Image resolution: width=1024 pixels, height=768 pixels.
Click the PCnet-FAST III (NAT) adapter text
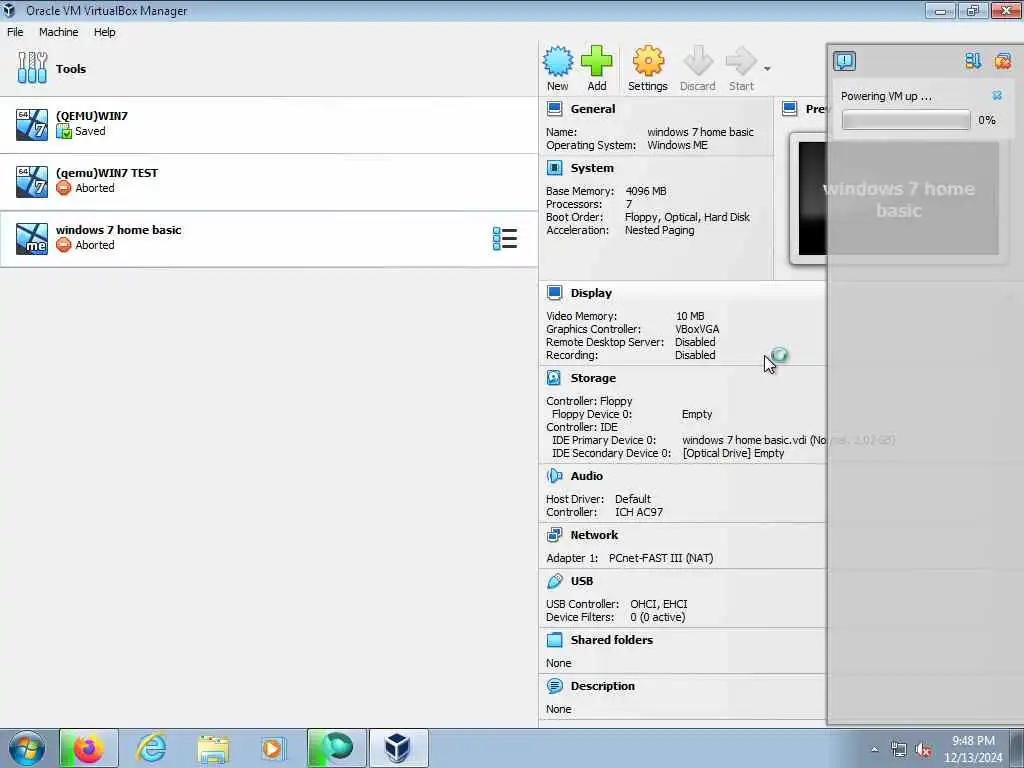tap(661, 558)
